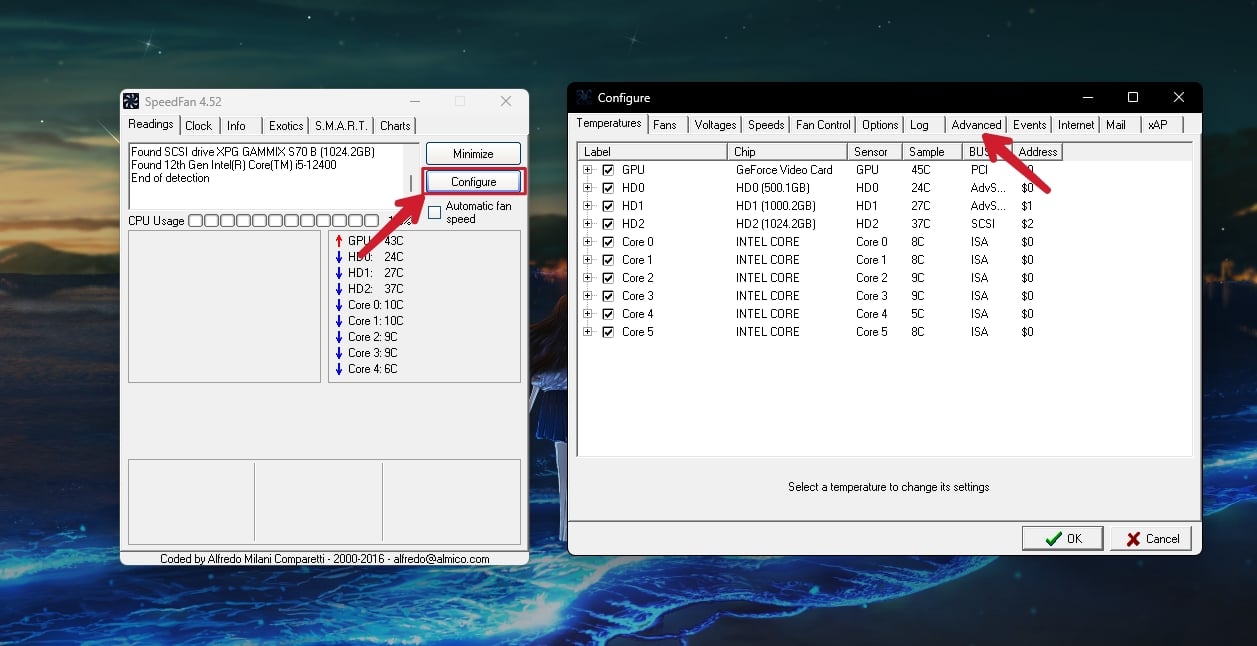The width and height of the screenshot is (1257, 646).
Task: Click the Cancel button in Configure
Action: pyautogui.click(x=1151, y=538)
